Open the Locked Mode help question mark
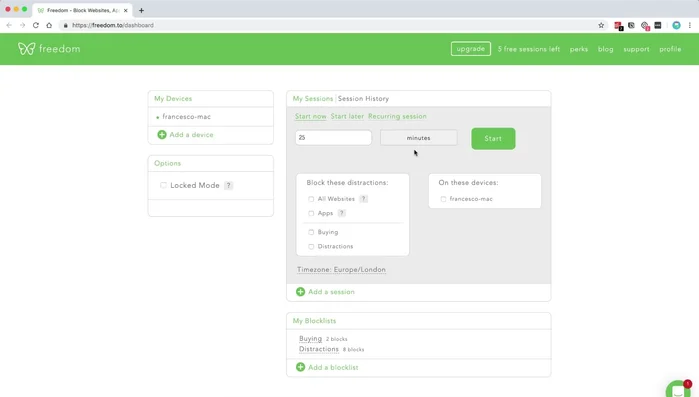This screenshot has width=699, height=397. point(228,185)
